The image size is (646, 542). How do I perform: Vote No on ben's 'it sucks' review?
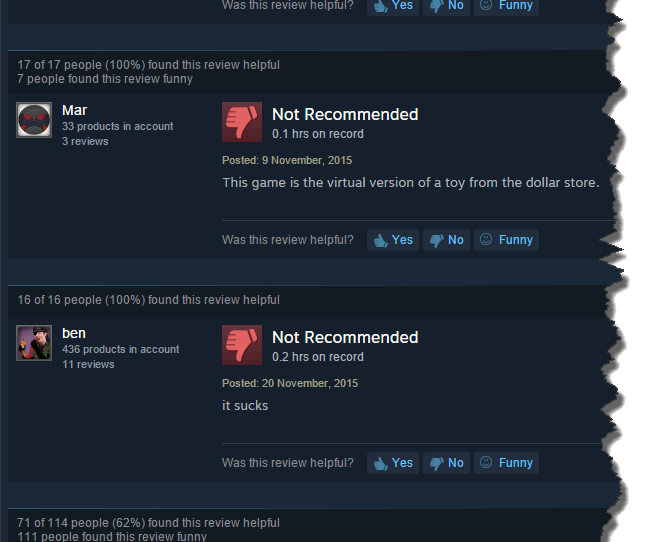tap(446, 463)
